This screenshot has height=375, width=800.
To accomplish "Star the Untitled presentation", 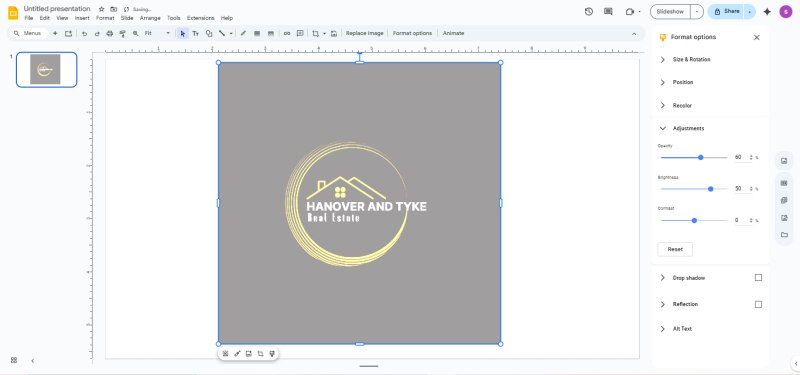I will click(x=102, y=9).
